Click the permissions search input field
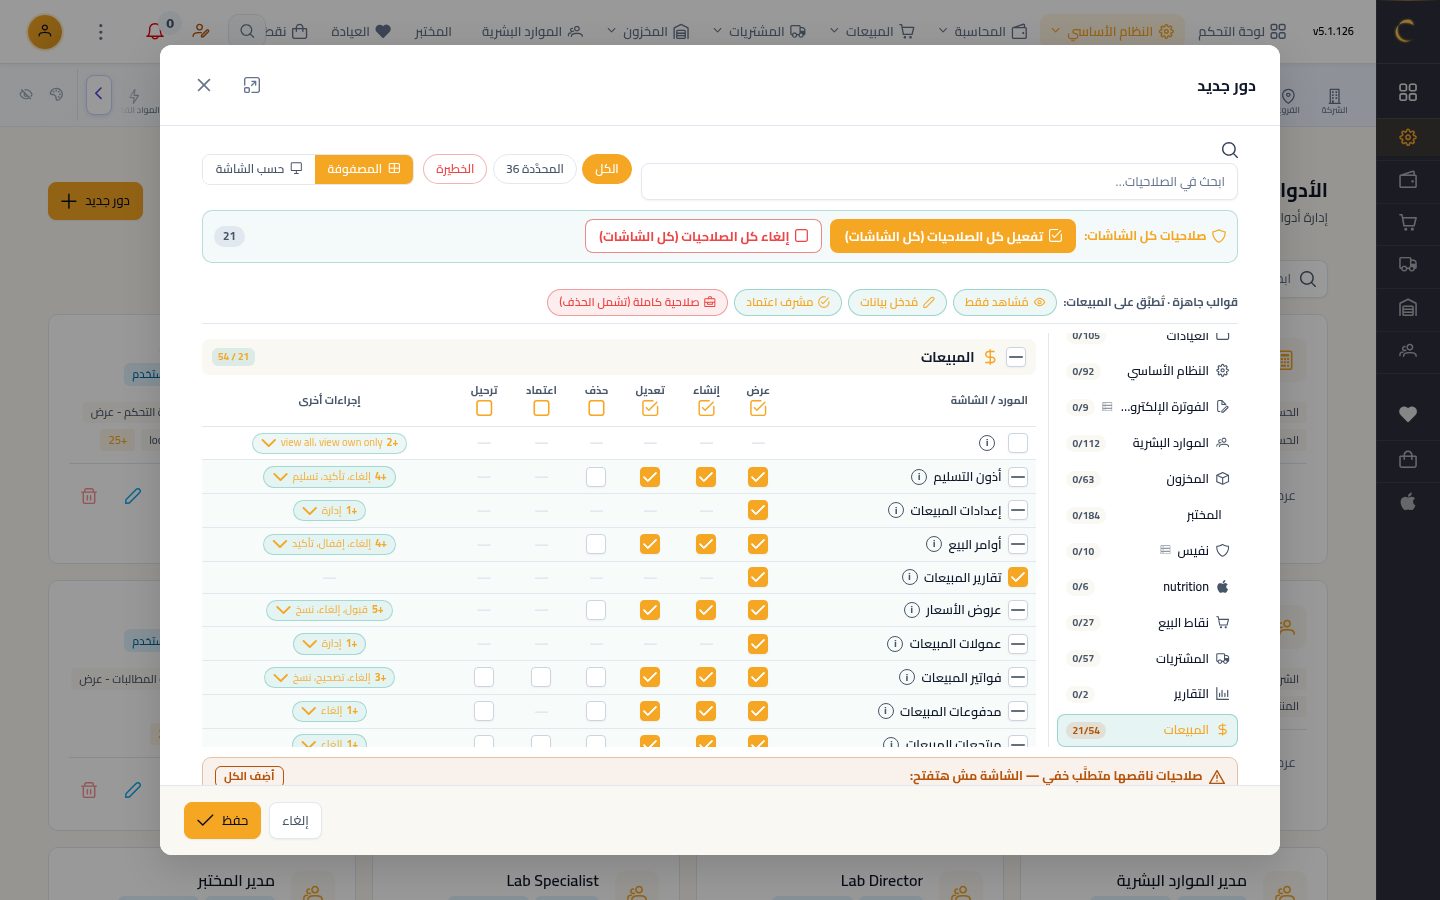The image size is (1440, 900). click(939, 182)
